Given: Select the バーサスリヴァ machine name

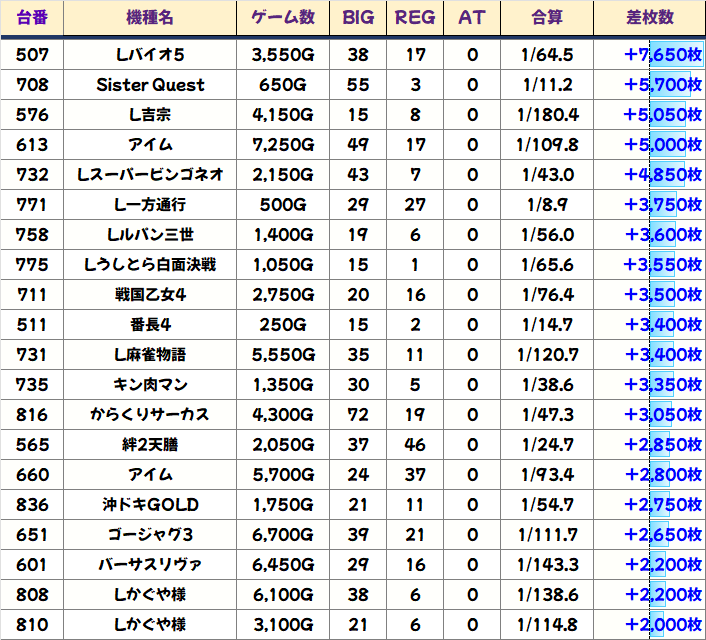Looking at the screenshot, I should (x=150, y=564).
